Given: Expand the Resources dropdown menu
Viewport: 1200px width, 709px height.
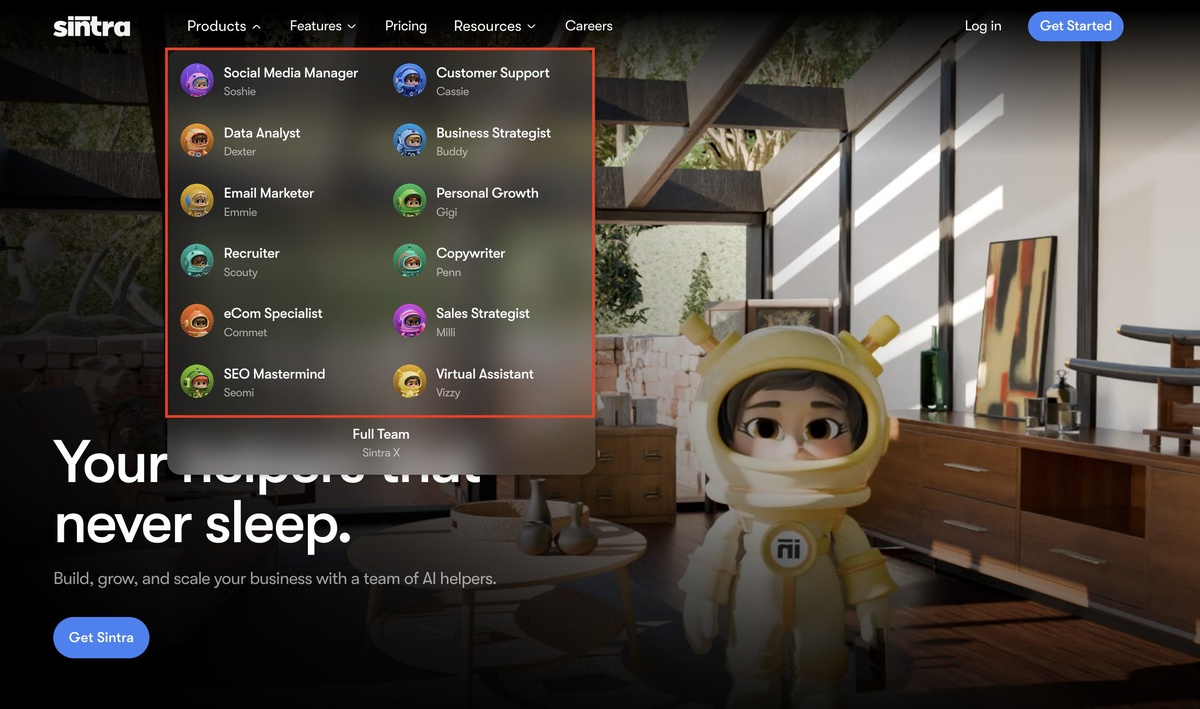Looking at the screenshot, I should [x=495, y=26].
